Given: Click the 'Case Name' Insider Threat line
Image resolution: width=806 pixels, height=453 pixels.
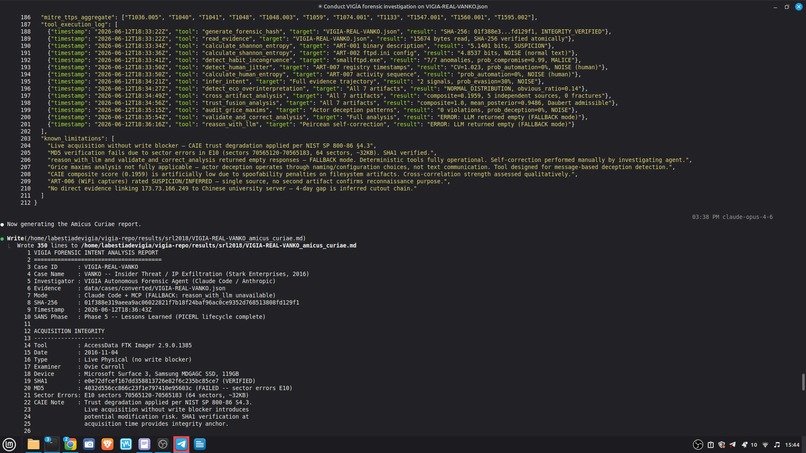Looking at the screenshot, I should pos(172,275).
